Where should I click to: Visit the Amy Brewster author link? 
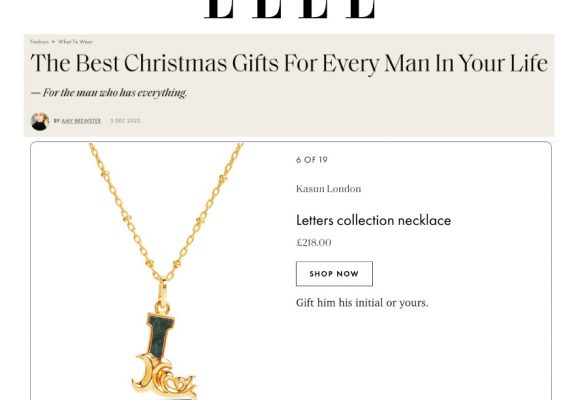tap(81, 121)
